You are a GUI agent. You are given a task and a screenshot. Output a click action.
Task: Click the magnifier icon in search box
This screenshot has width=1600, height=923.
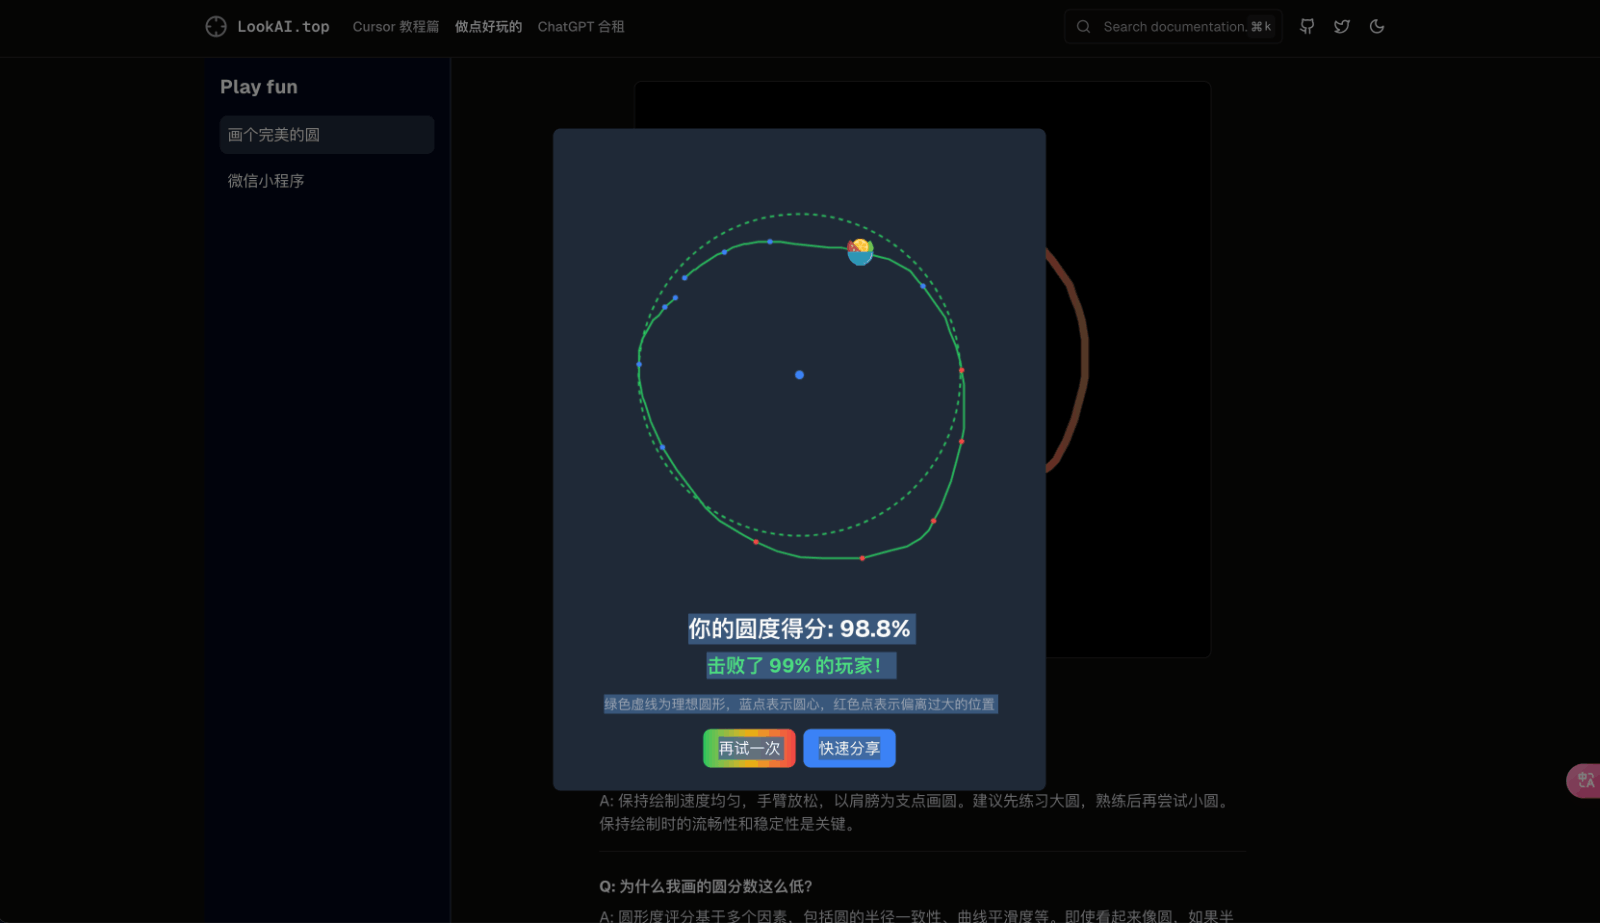tap(1083, 27)
